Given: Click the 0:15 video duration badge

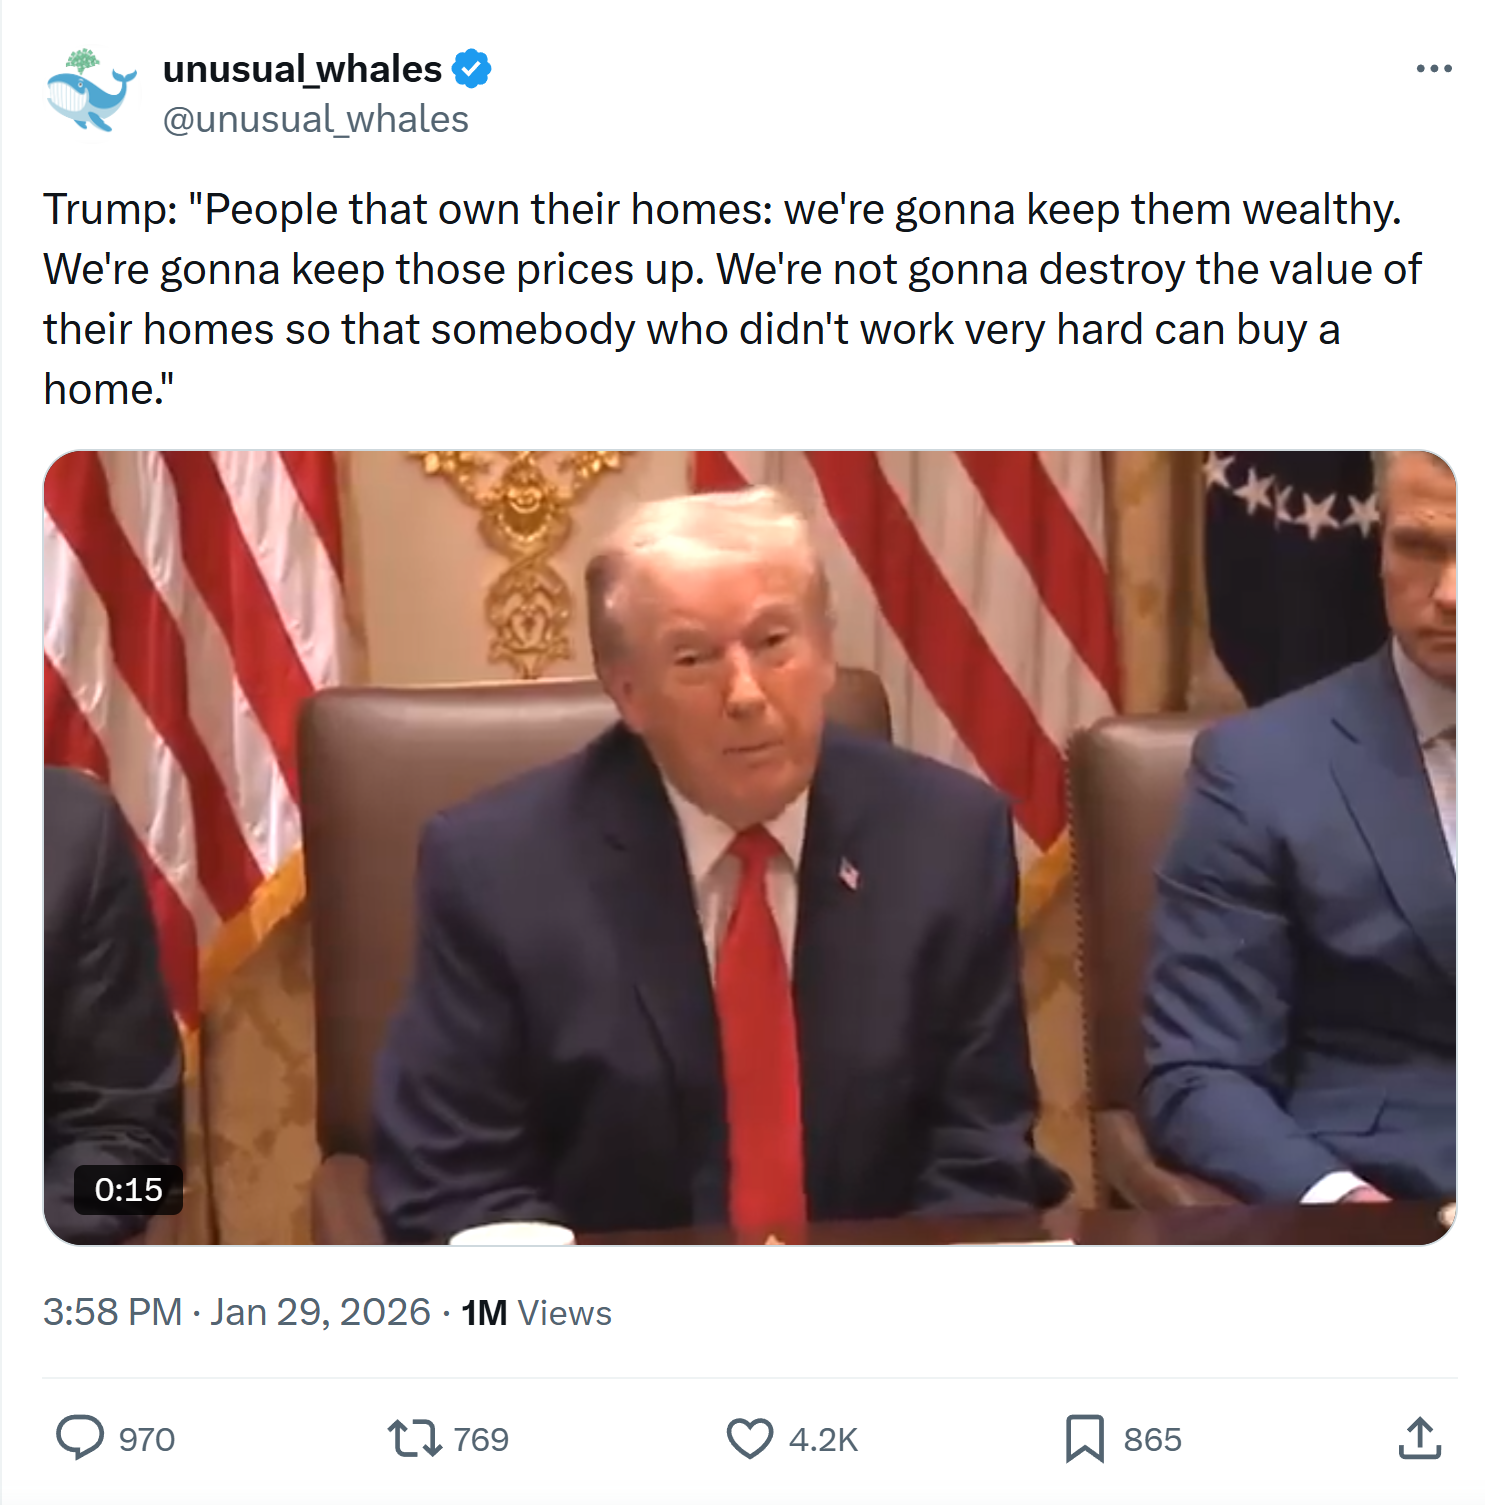Looking at the screenshot, I should (128, 1189).
